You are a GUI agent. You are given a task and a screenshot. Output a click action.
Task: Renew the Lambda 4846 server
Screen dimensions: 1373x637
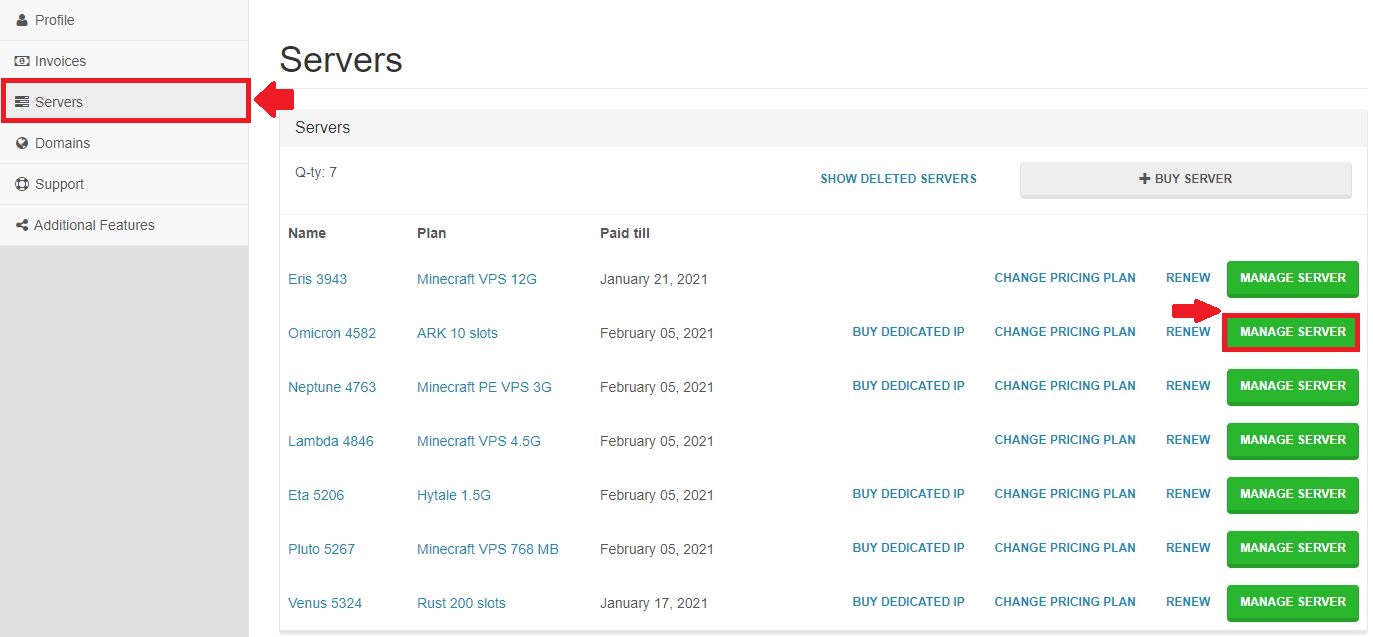(x=1188, y=440)
